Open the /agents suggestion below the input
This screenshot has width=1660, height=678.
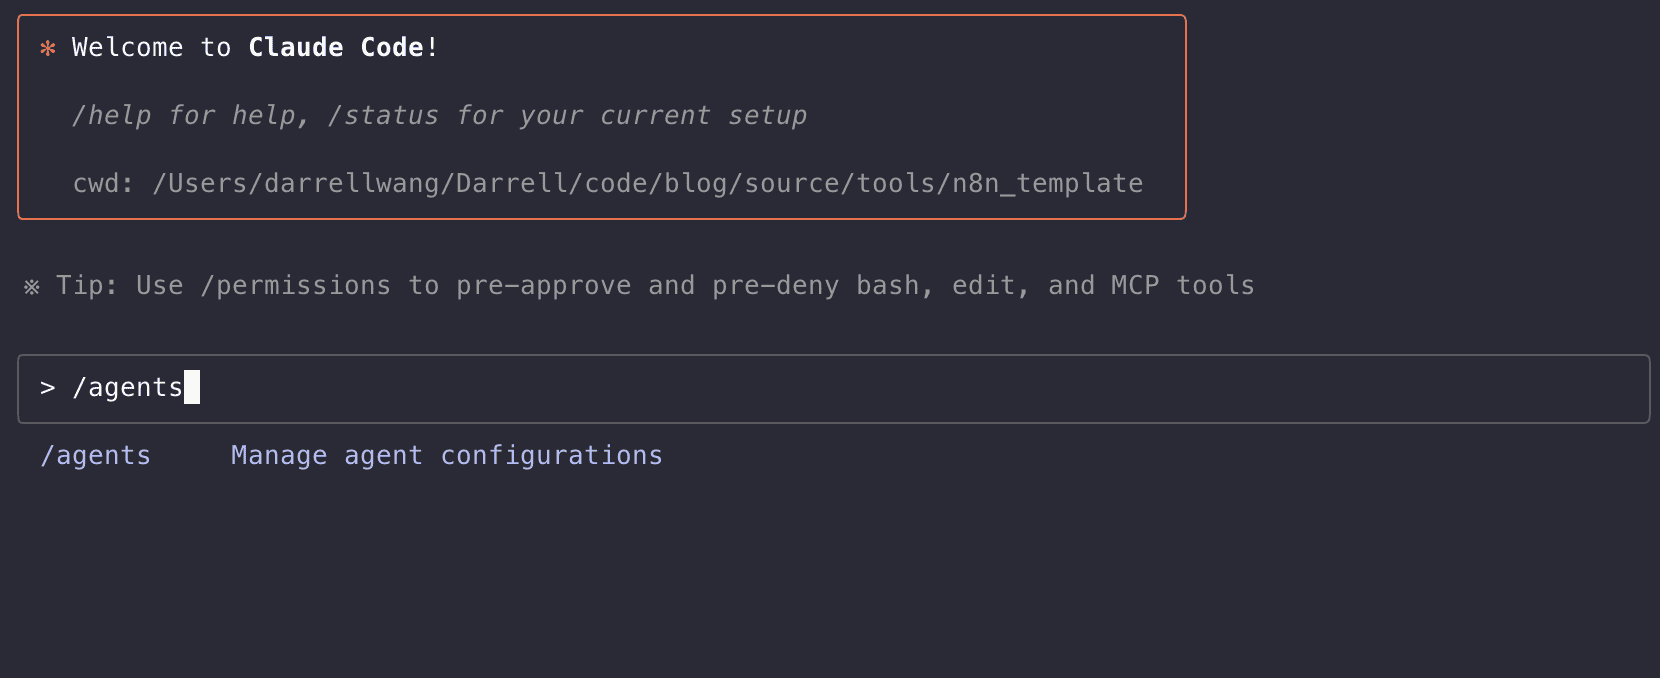(x=95, y=455)
